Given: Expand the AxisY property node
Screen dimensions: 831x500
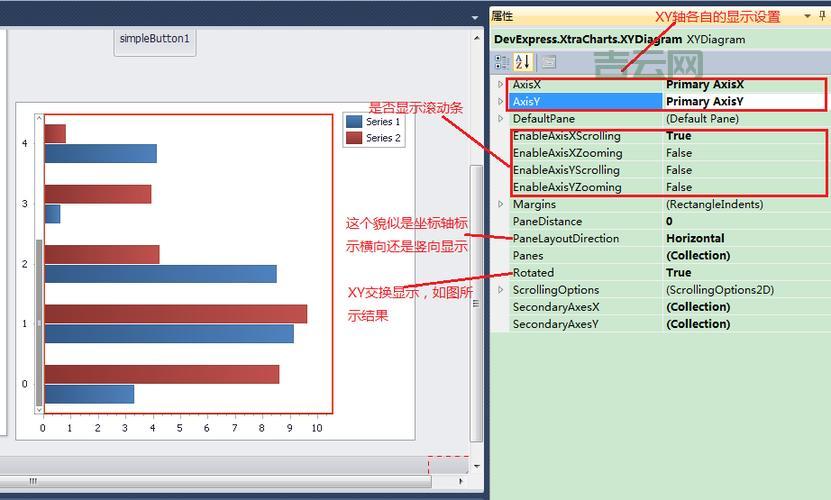Looking at the screenshot, I should click(x=501, y=102).
